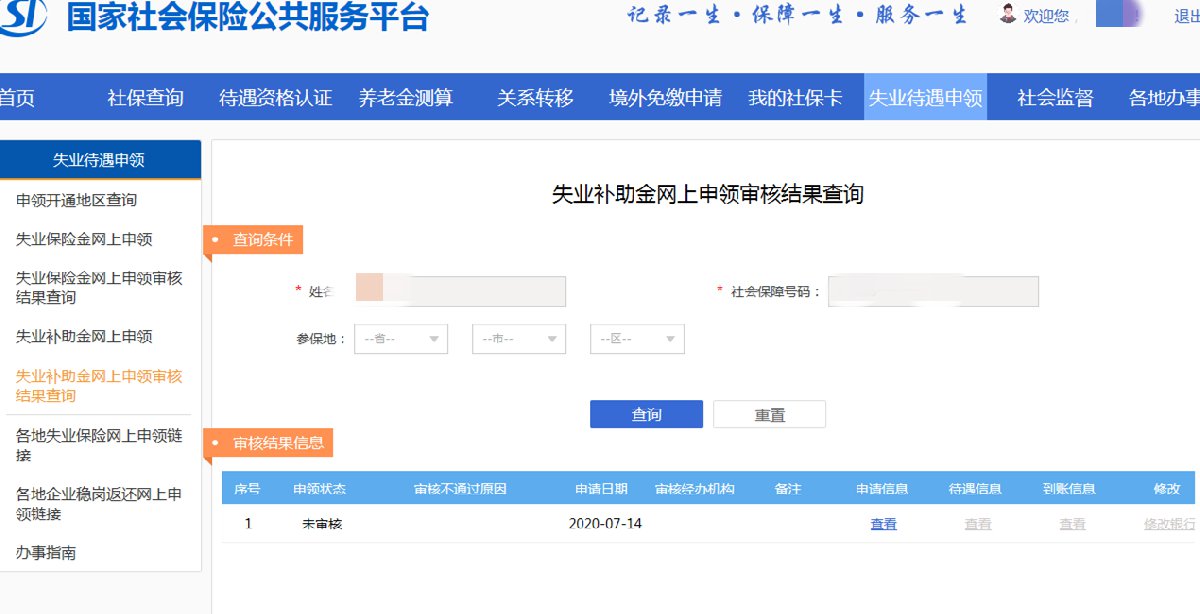Open 办事指南 in left sidebar

point(46,552)
